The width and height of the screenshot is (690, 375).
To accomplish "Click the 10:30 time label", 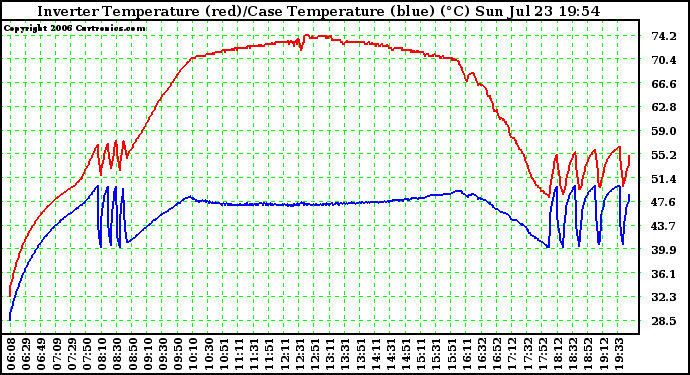I will 209,354.
